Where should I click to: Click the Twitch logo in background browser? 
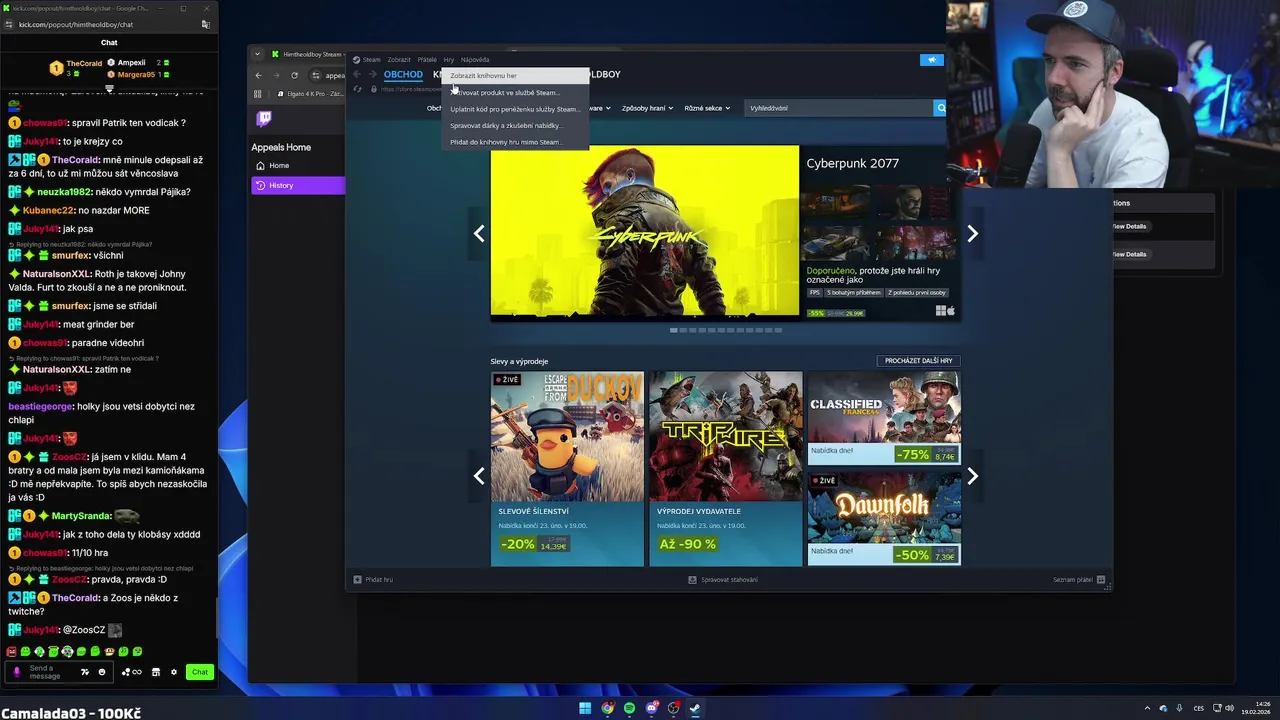coord(264,119)
